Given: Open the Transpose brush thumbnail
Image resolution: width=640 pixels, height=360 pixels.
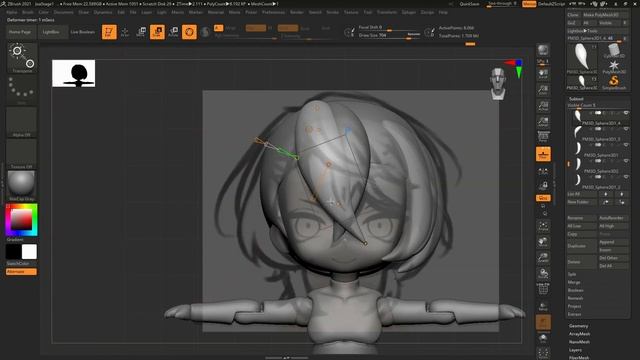Looking at the screenshot, I should (22, 58).
